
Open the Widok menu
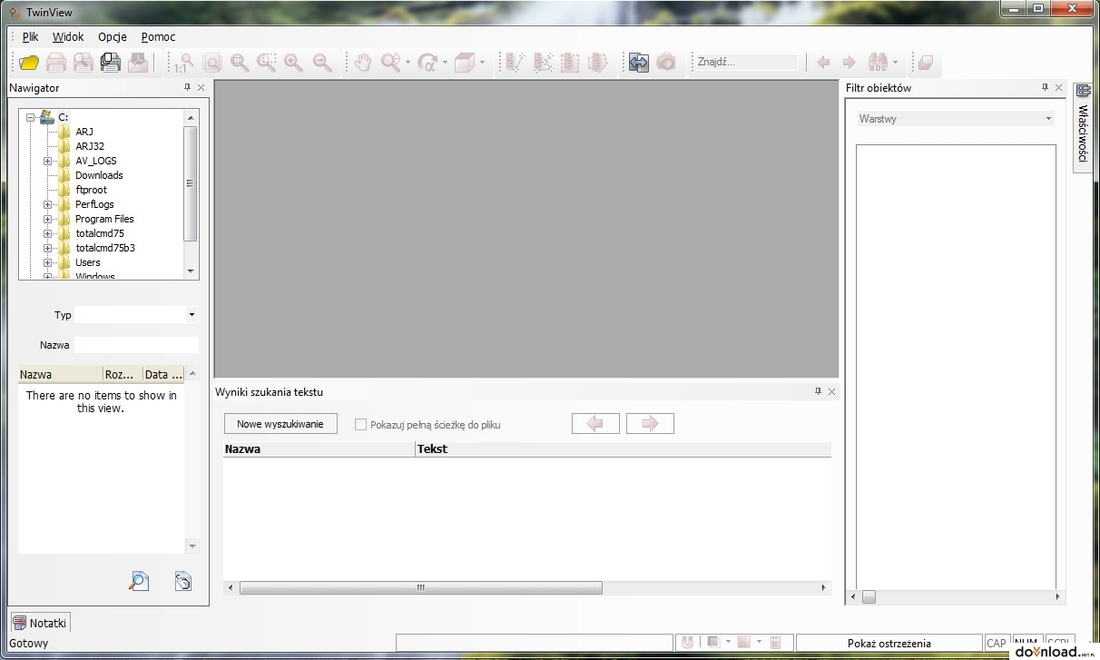pos(68,36)
